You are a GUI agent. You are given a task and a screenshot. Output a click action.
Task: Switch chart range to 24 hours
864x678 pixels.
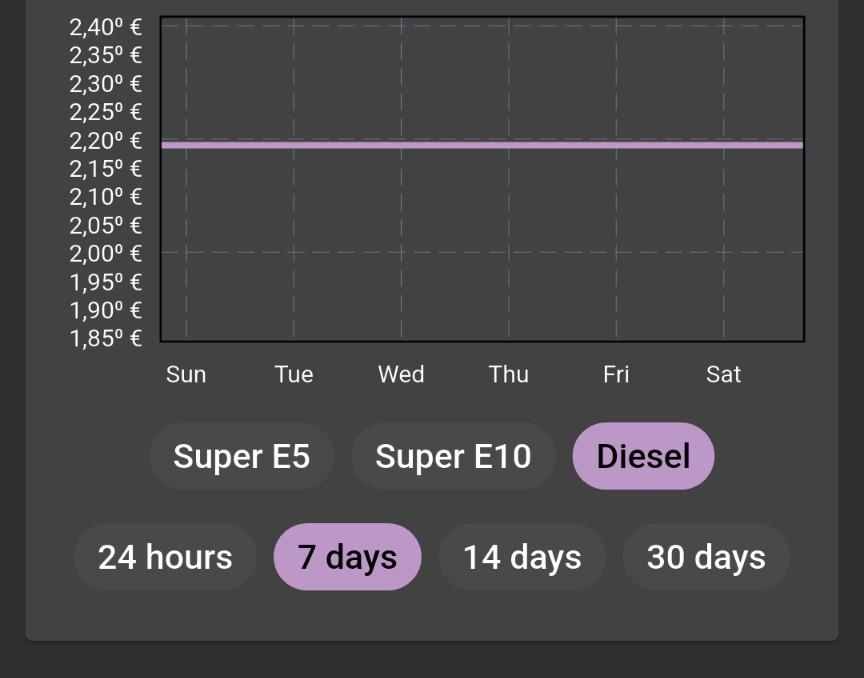pos(165,557)
